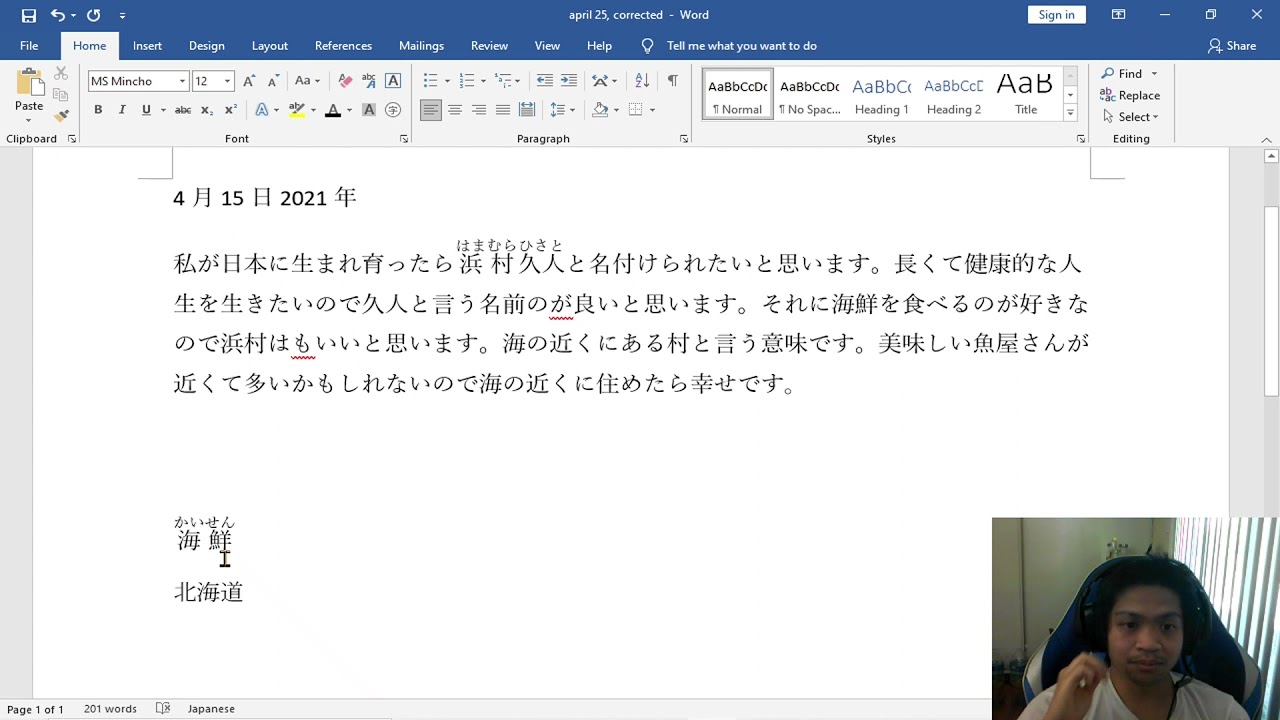Decrease the paragraph indent
This screenshot has width=1280, height=720.
coord(544,81)
